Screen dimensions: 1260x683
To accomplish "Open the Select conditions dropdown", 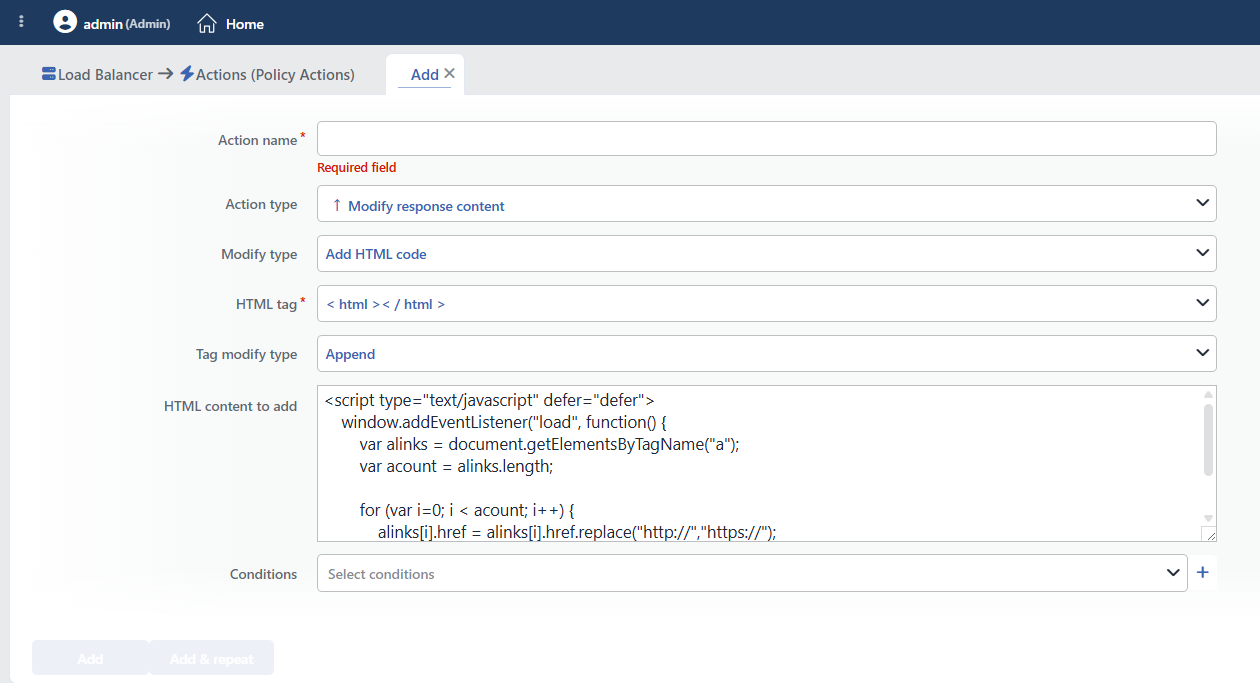I will tap(752, 573).
